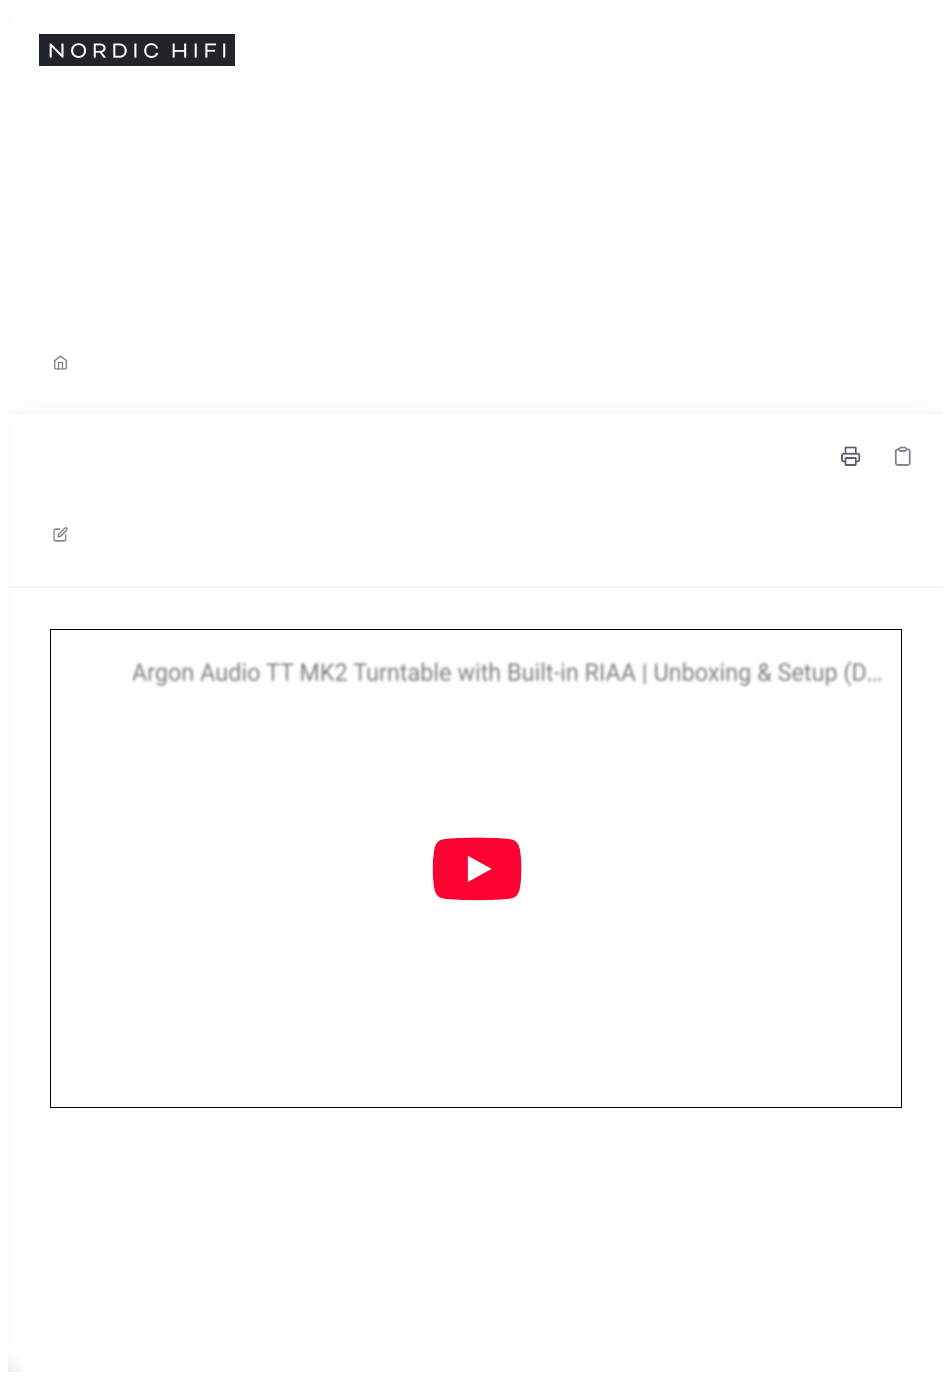Open the Nordic HiFi logo homepage
Screen dimensions: 950x1379
click(137, 50)
